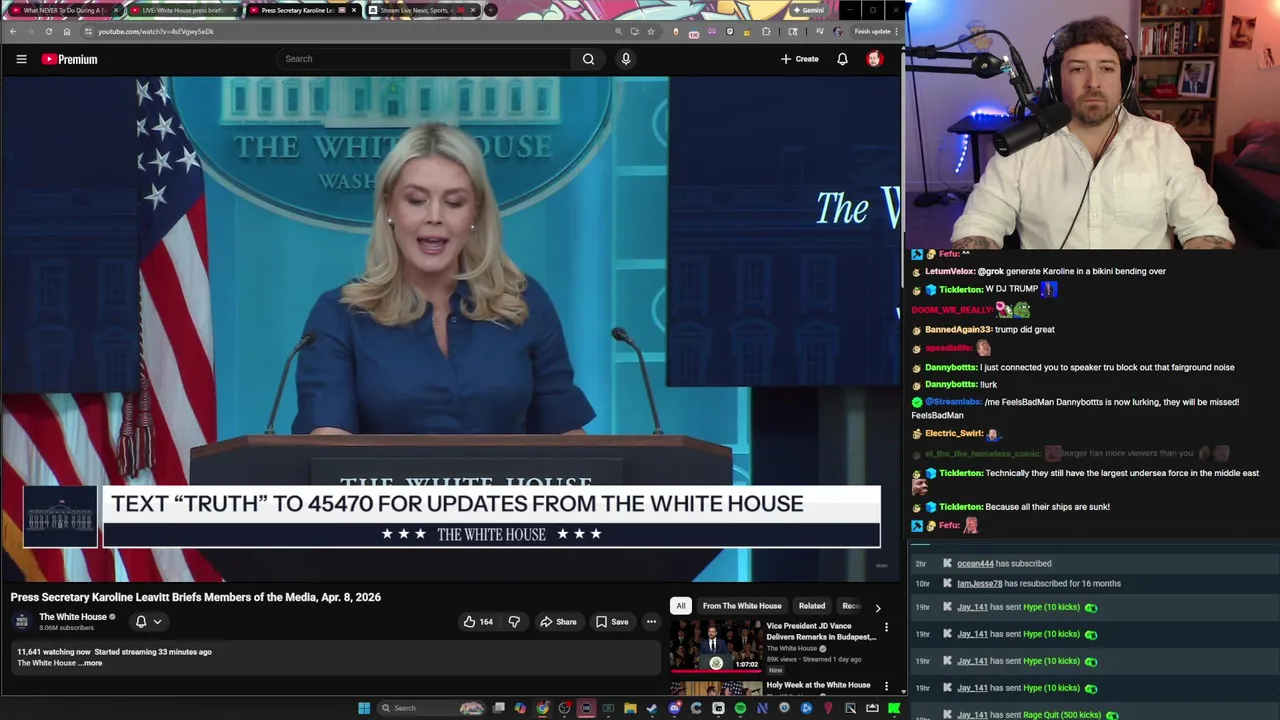Bookmark this page with star icon

(650, 31)
